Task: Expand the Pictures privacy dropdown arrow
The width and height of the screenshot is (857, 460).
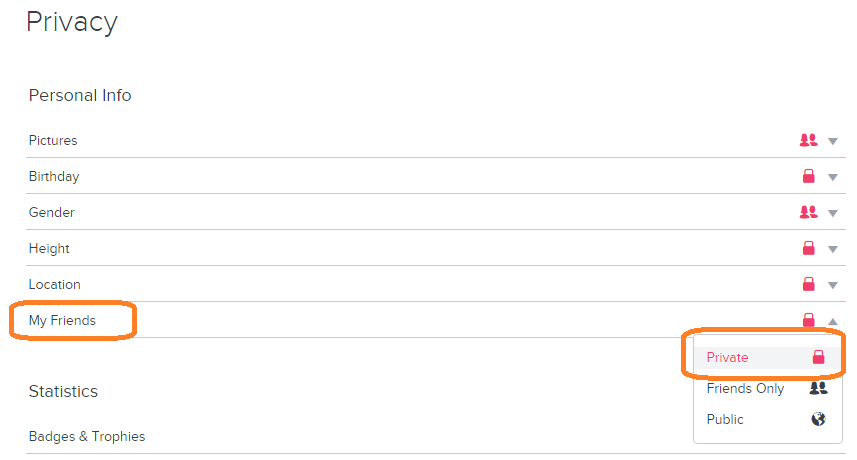Action: 832,142
